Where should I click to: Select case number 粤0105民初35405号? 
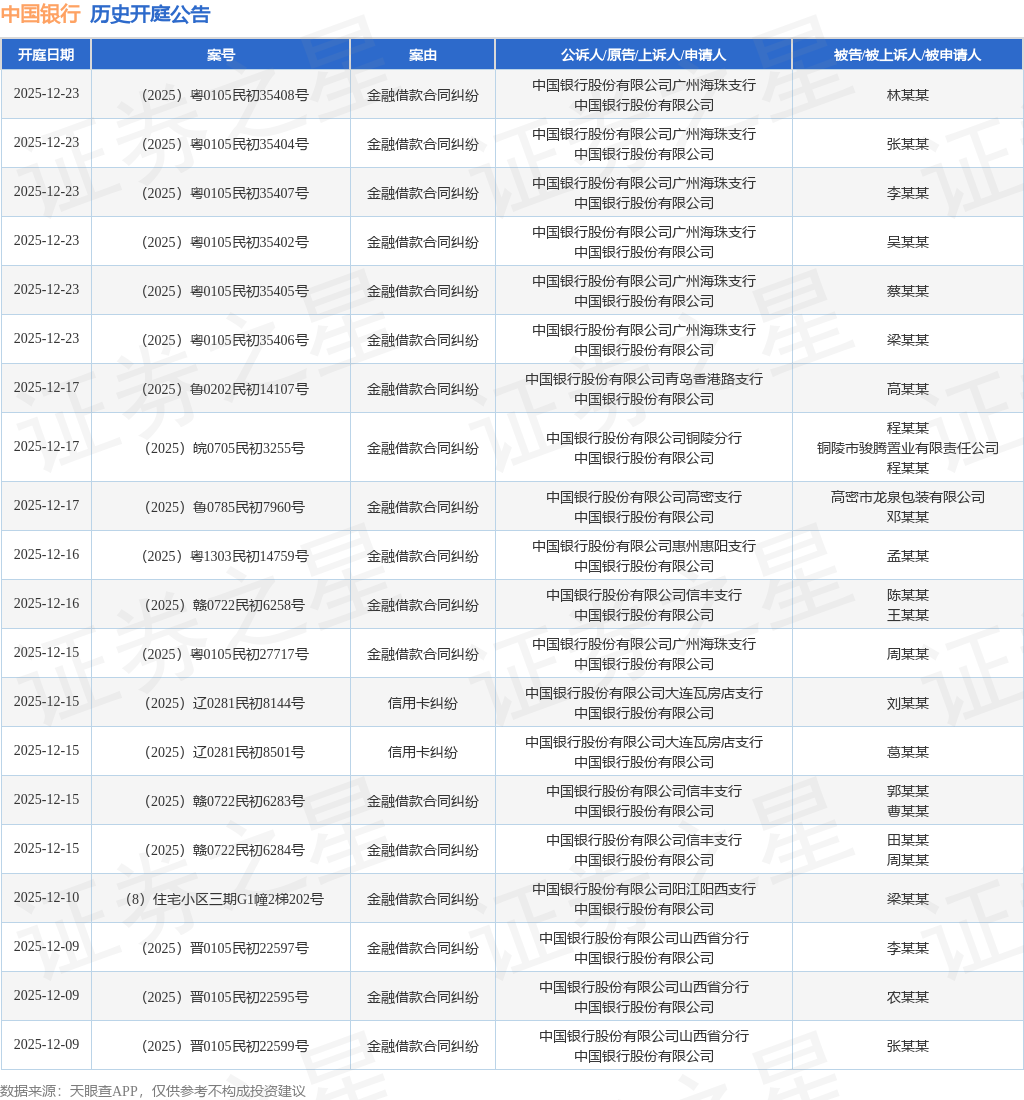[x=225, y=292]
